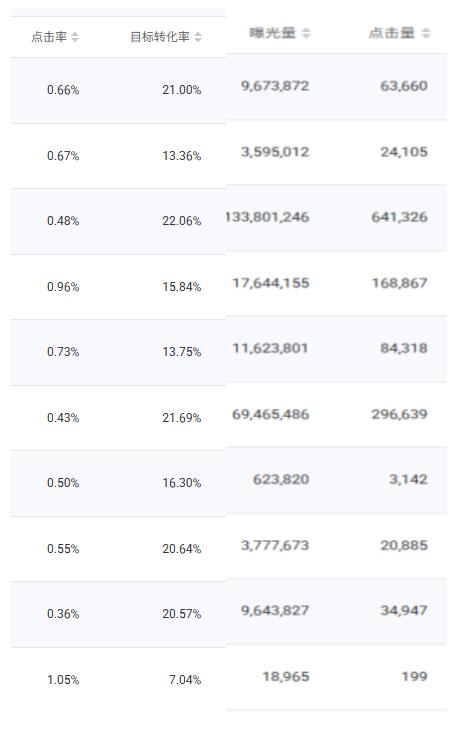454x749 pixels.
Task: Select the cell showing 13.36% conversion rate
Action: (182, 156)
